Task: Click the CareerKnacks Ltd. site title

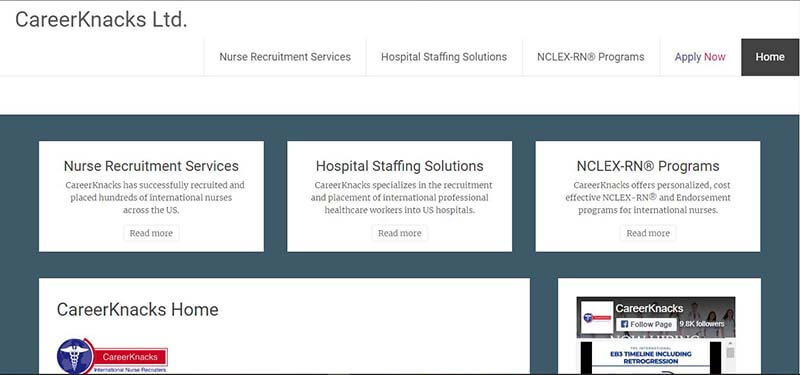Action: (102, 19)
